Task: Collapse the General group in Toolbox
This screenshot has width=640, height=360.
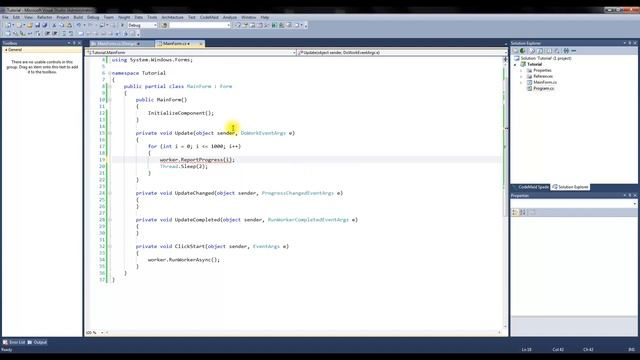Action: click(6, 50)
